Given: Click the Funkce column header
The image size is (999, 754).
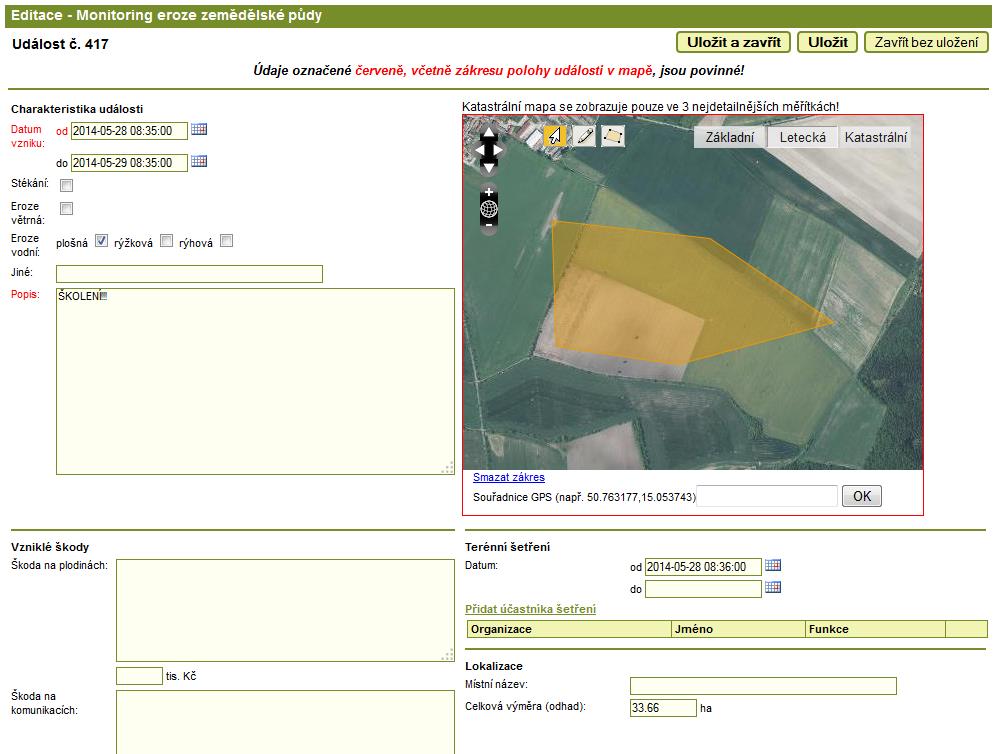Looking at the screenshot, I should click(876, 629).
